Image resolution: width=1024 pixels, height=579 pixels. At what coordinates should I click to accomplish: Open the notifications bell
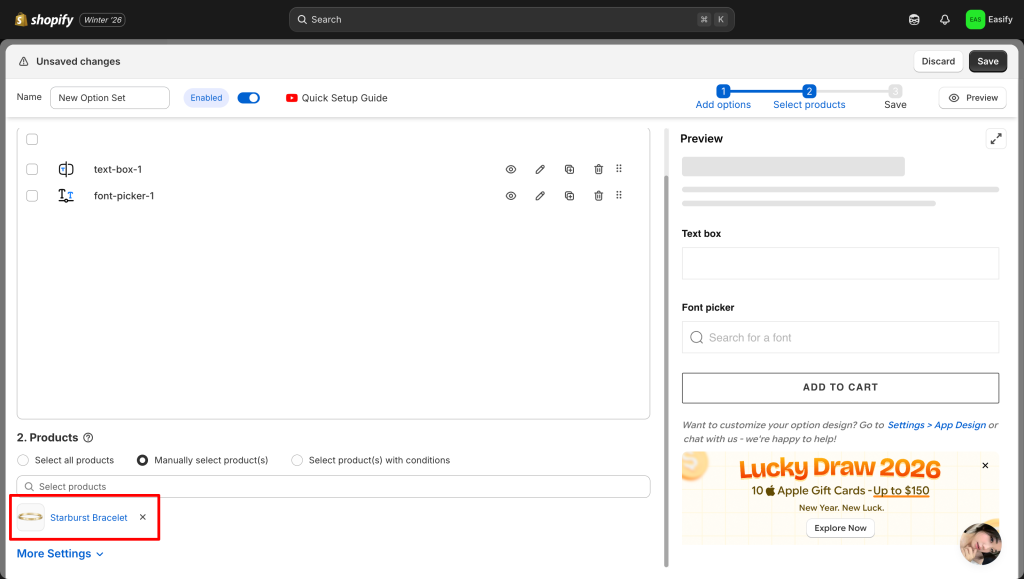(x=945, y=19)
